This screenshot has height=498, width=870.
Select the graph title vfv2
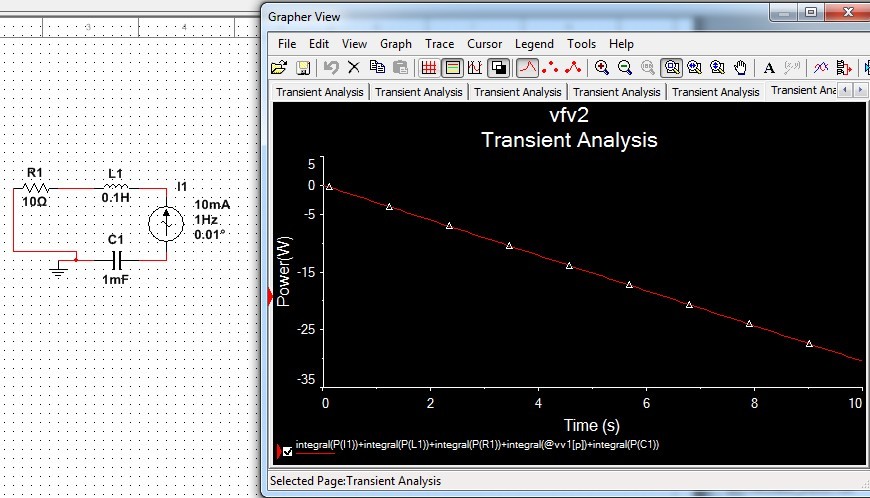(x=569, y=115)
